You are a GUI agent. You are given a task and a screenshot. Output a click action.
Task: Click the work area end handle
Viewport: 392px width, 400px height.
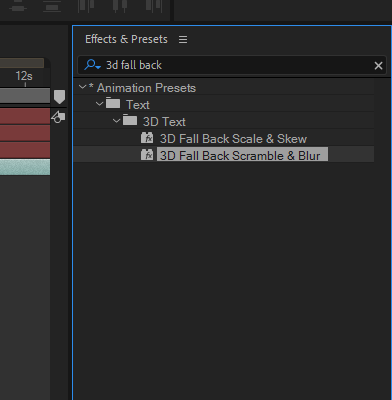pyautogui.click(x=59, y=97)
